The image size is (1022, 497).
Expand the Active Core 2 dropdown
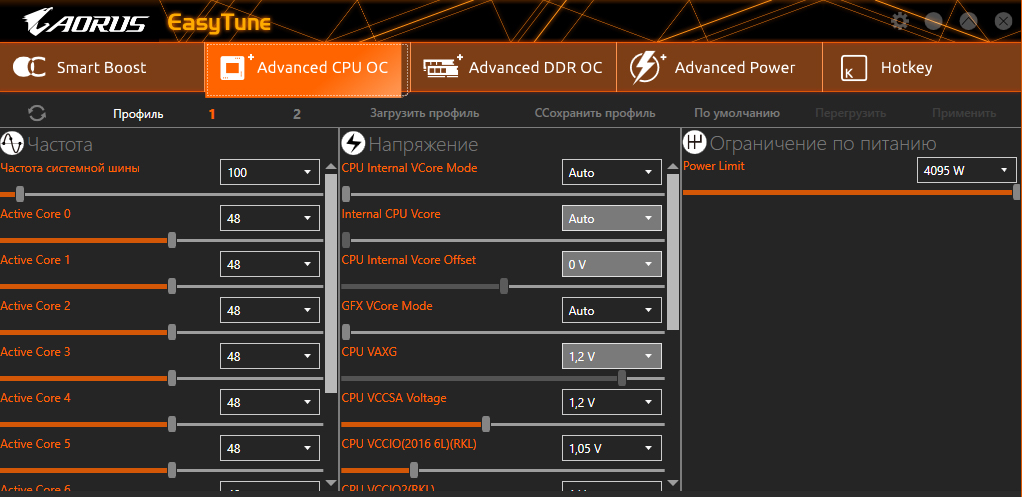[270, 310]
